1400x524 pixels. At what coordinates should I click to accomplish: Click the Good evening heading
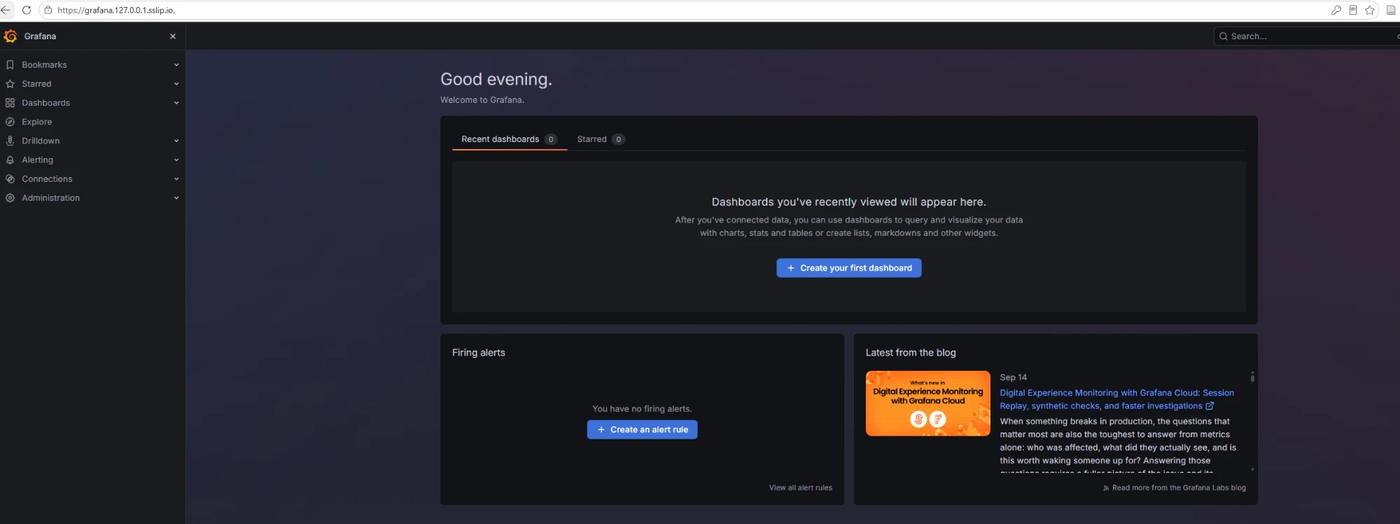point(496,79)
